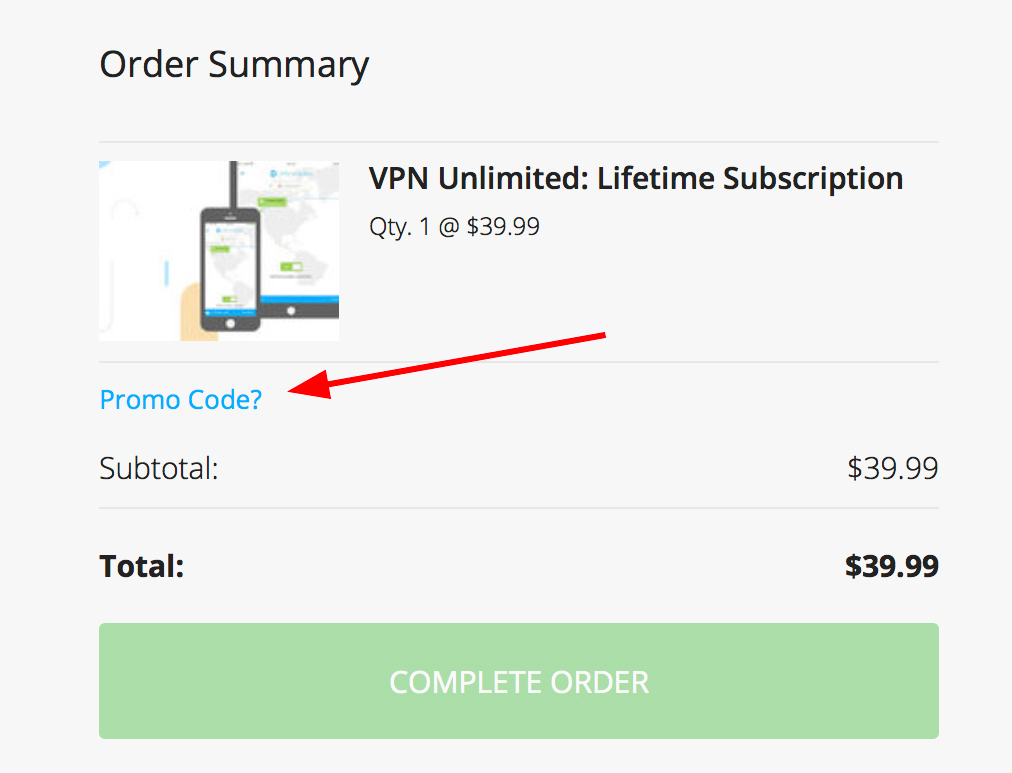Screen dimensions: 1012x773
Task: Click the bold Total label
Action: tap(142, 567)
